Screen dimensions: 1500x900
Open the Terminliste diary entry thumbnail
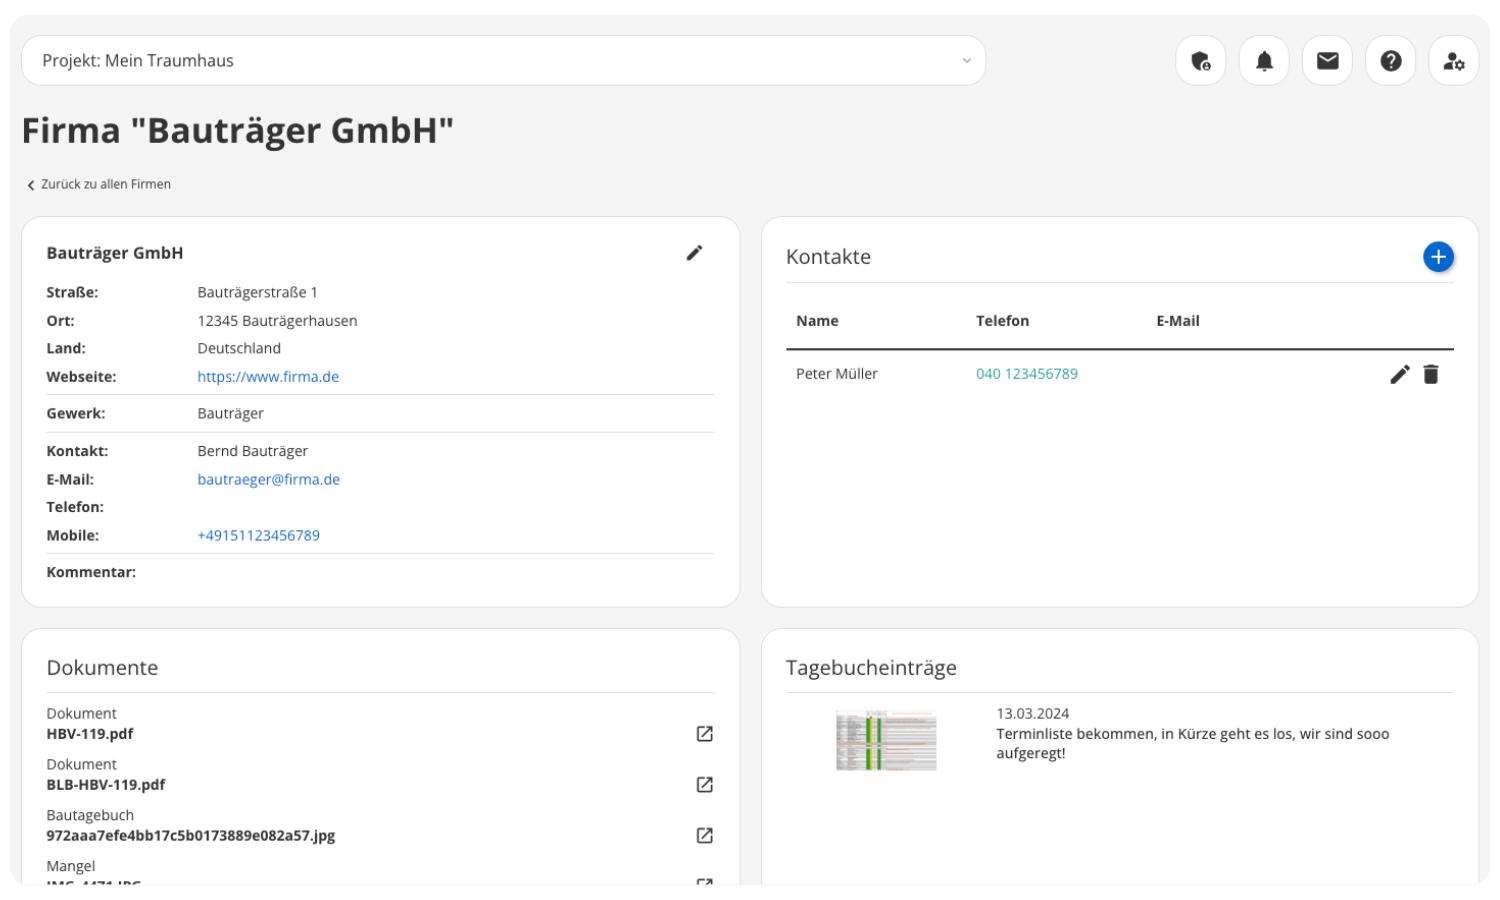886,741
